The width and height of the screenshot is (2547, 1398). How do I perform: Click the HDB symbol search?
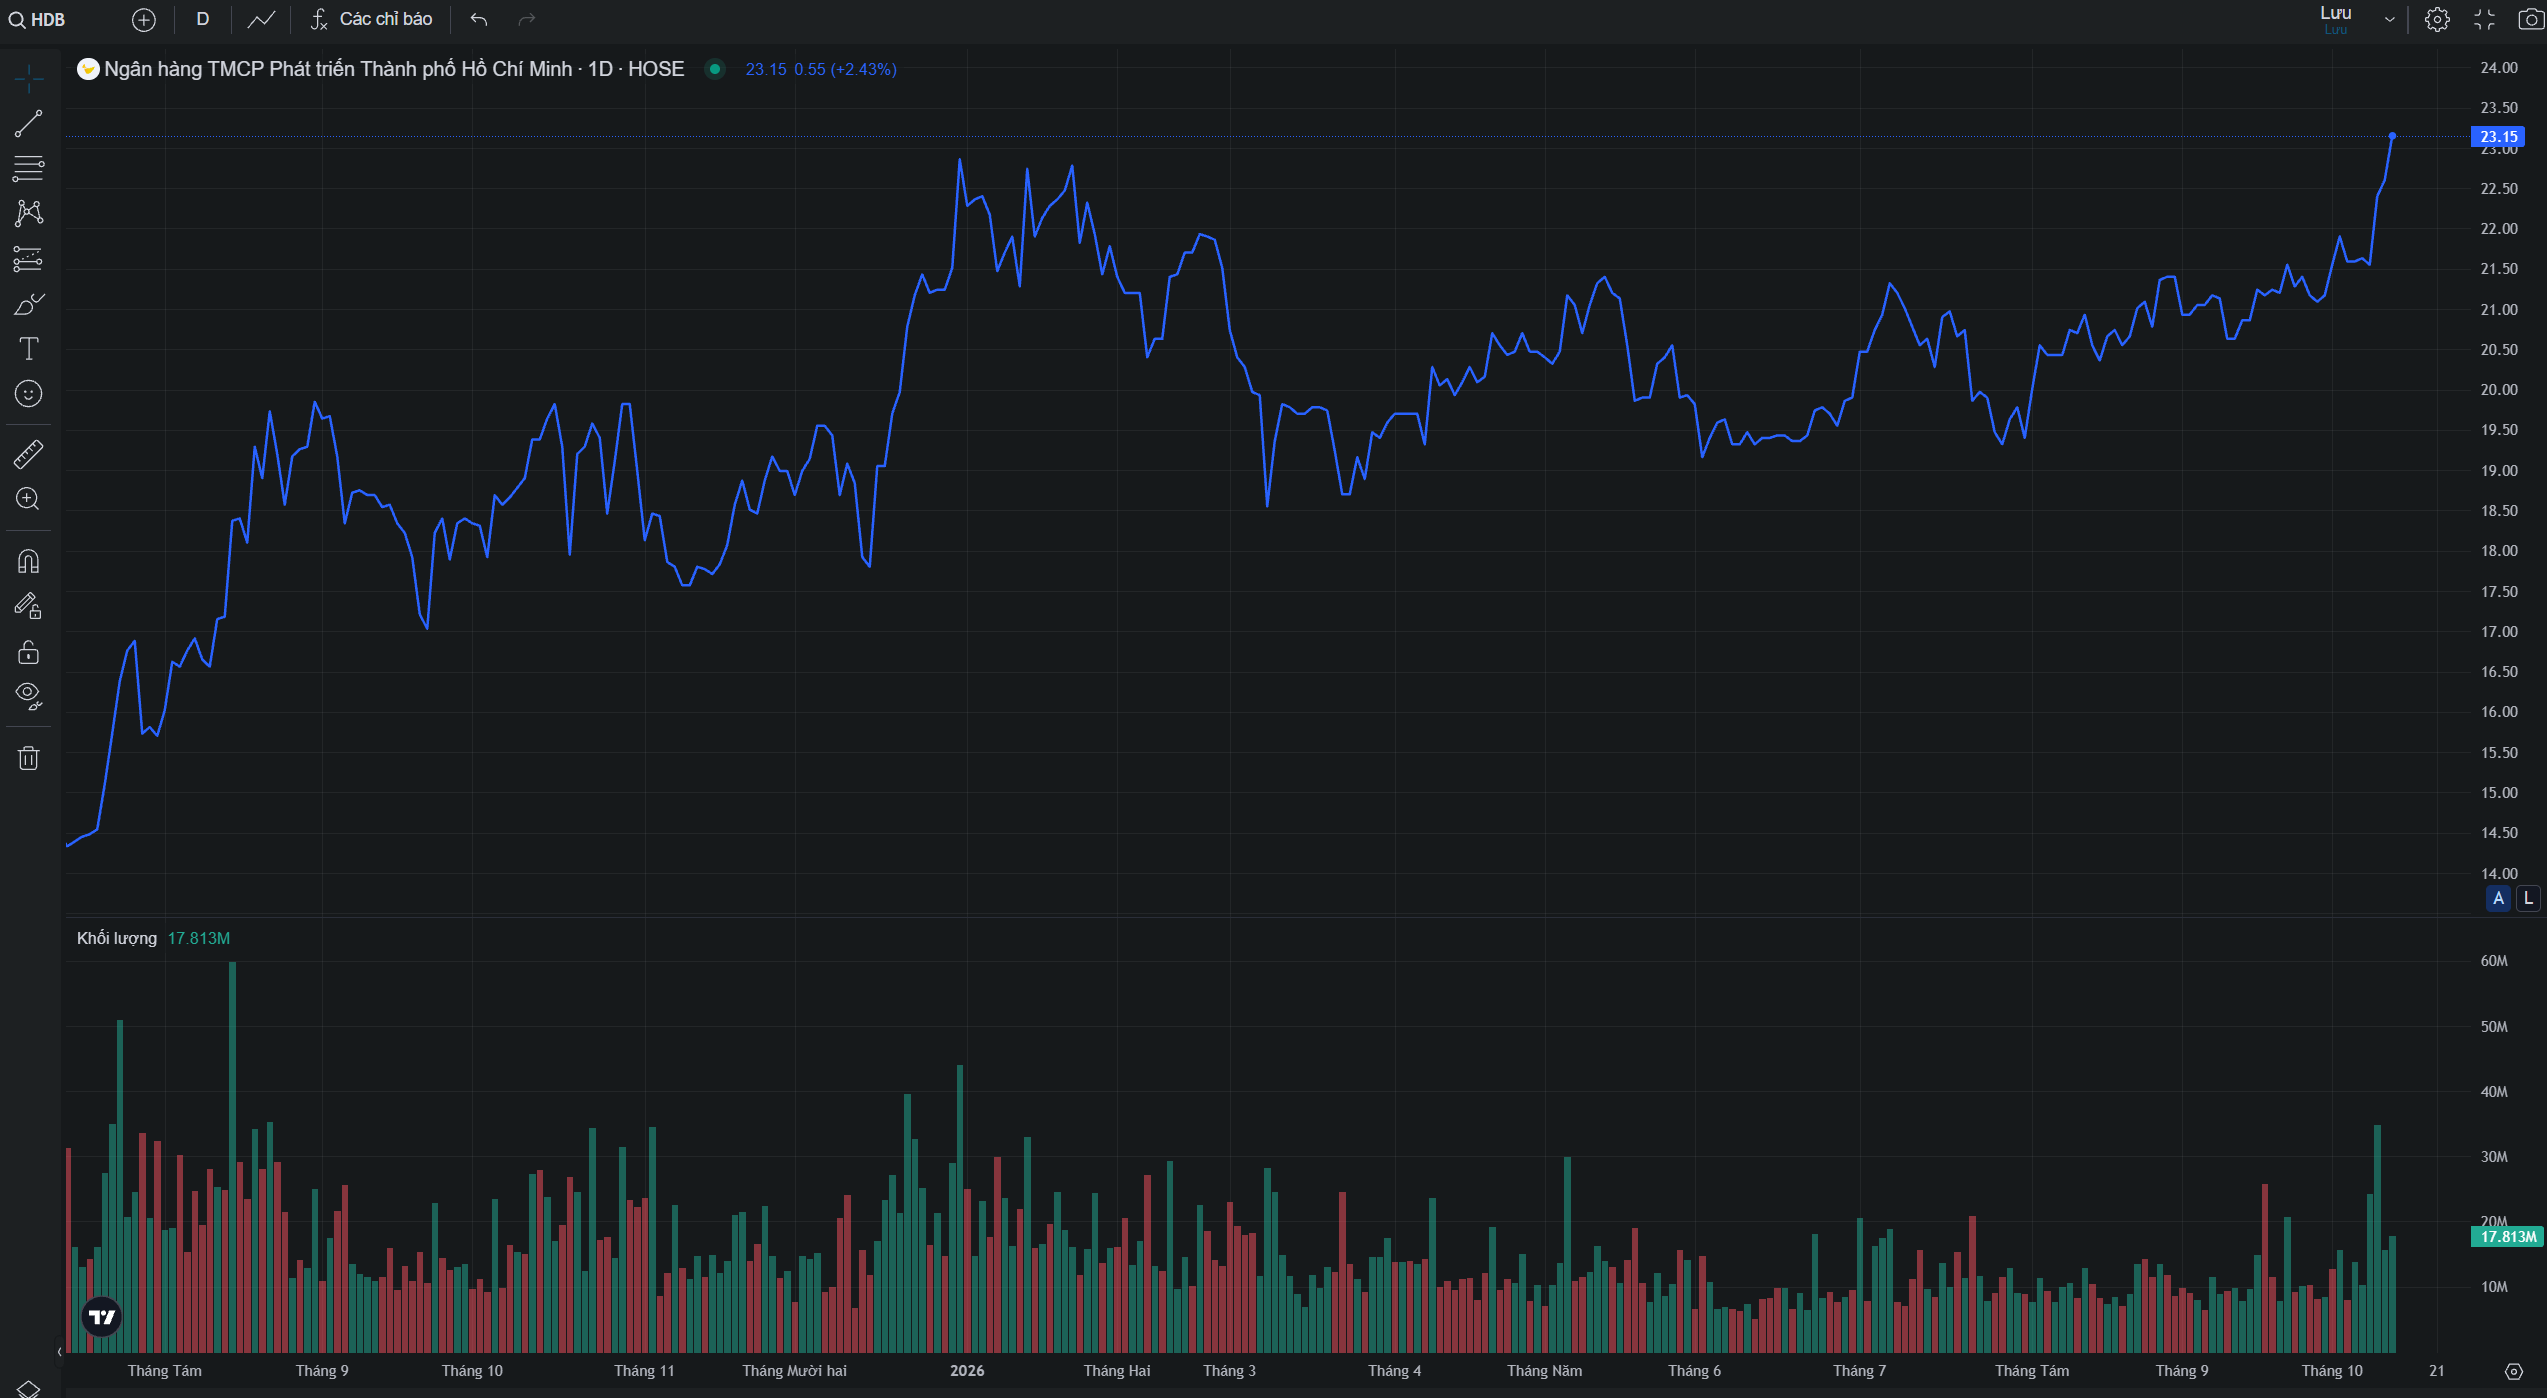tap(38, 19)
